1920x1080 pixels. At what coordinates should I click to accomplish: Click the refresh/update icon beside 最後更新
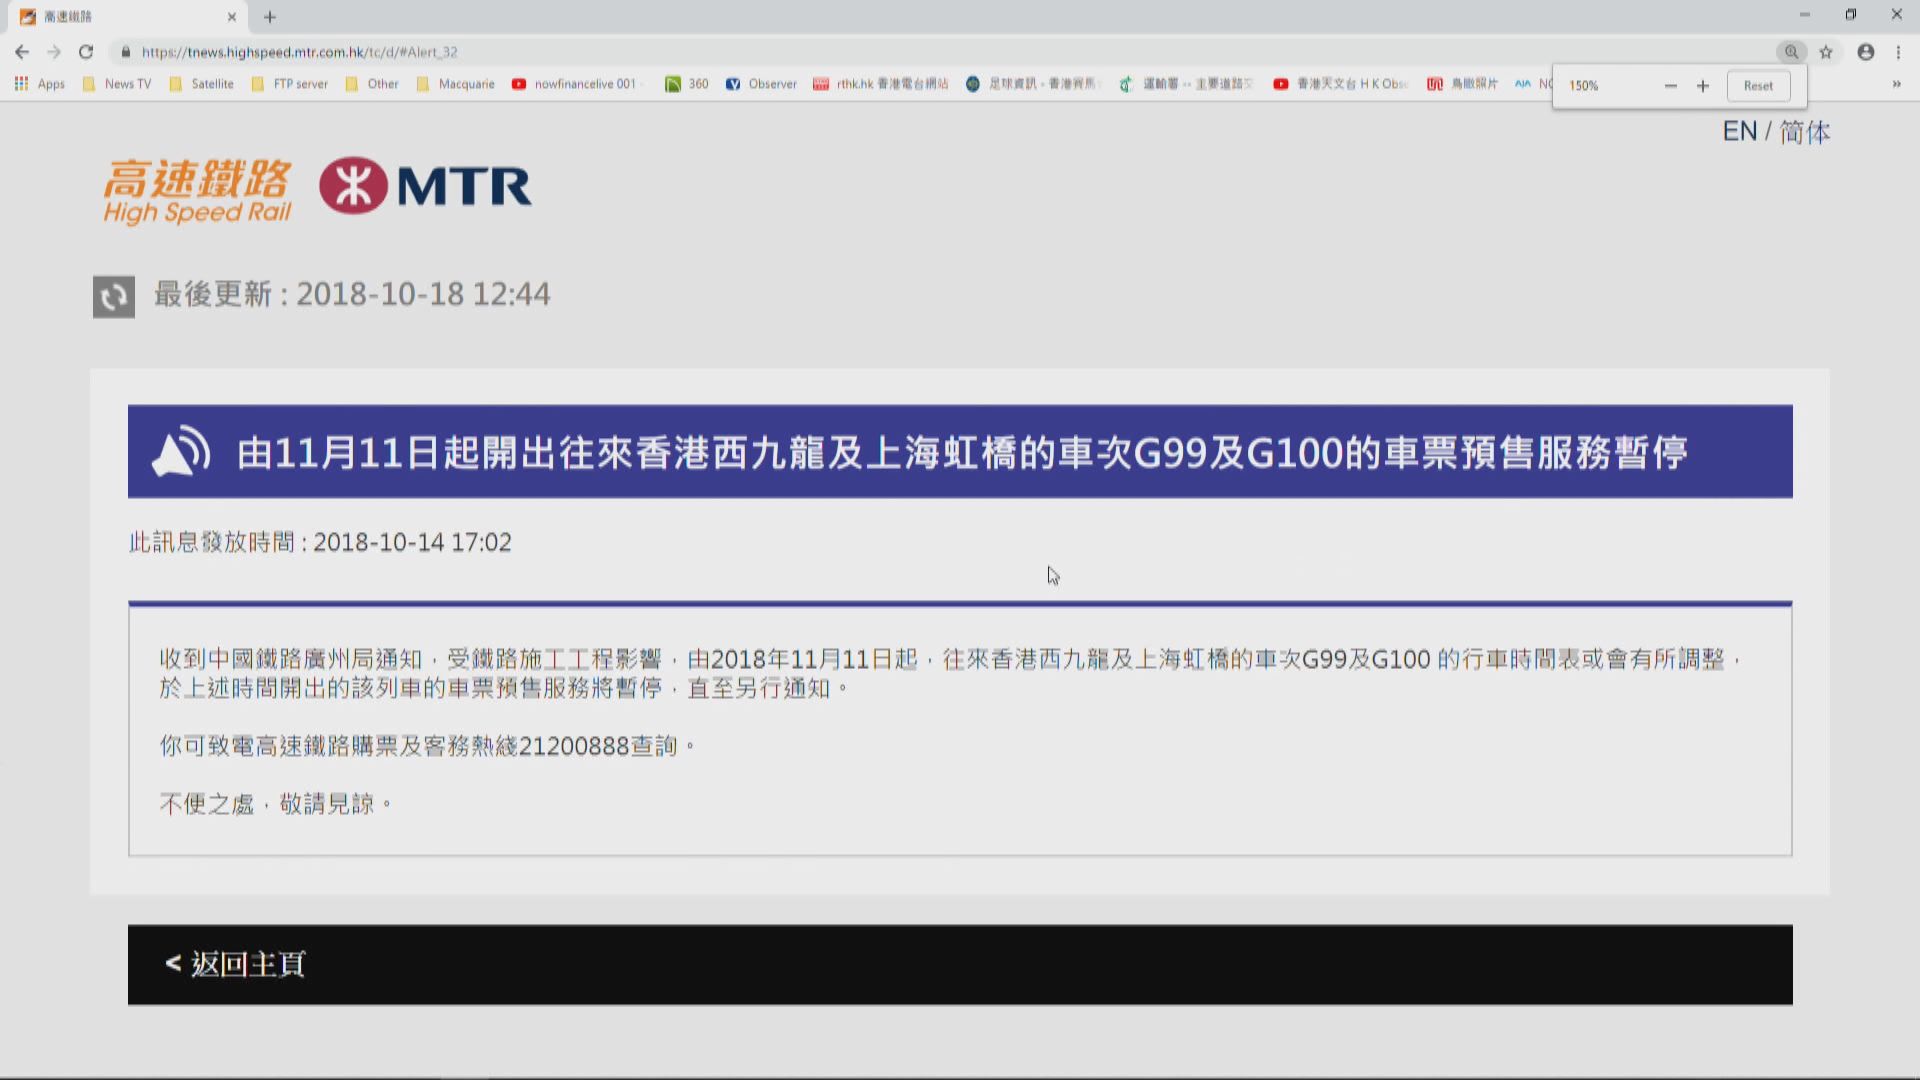(x=113, y=295)
